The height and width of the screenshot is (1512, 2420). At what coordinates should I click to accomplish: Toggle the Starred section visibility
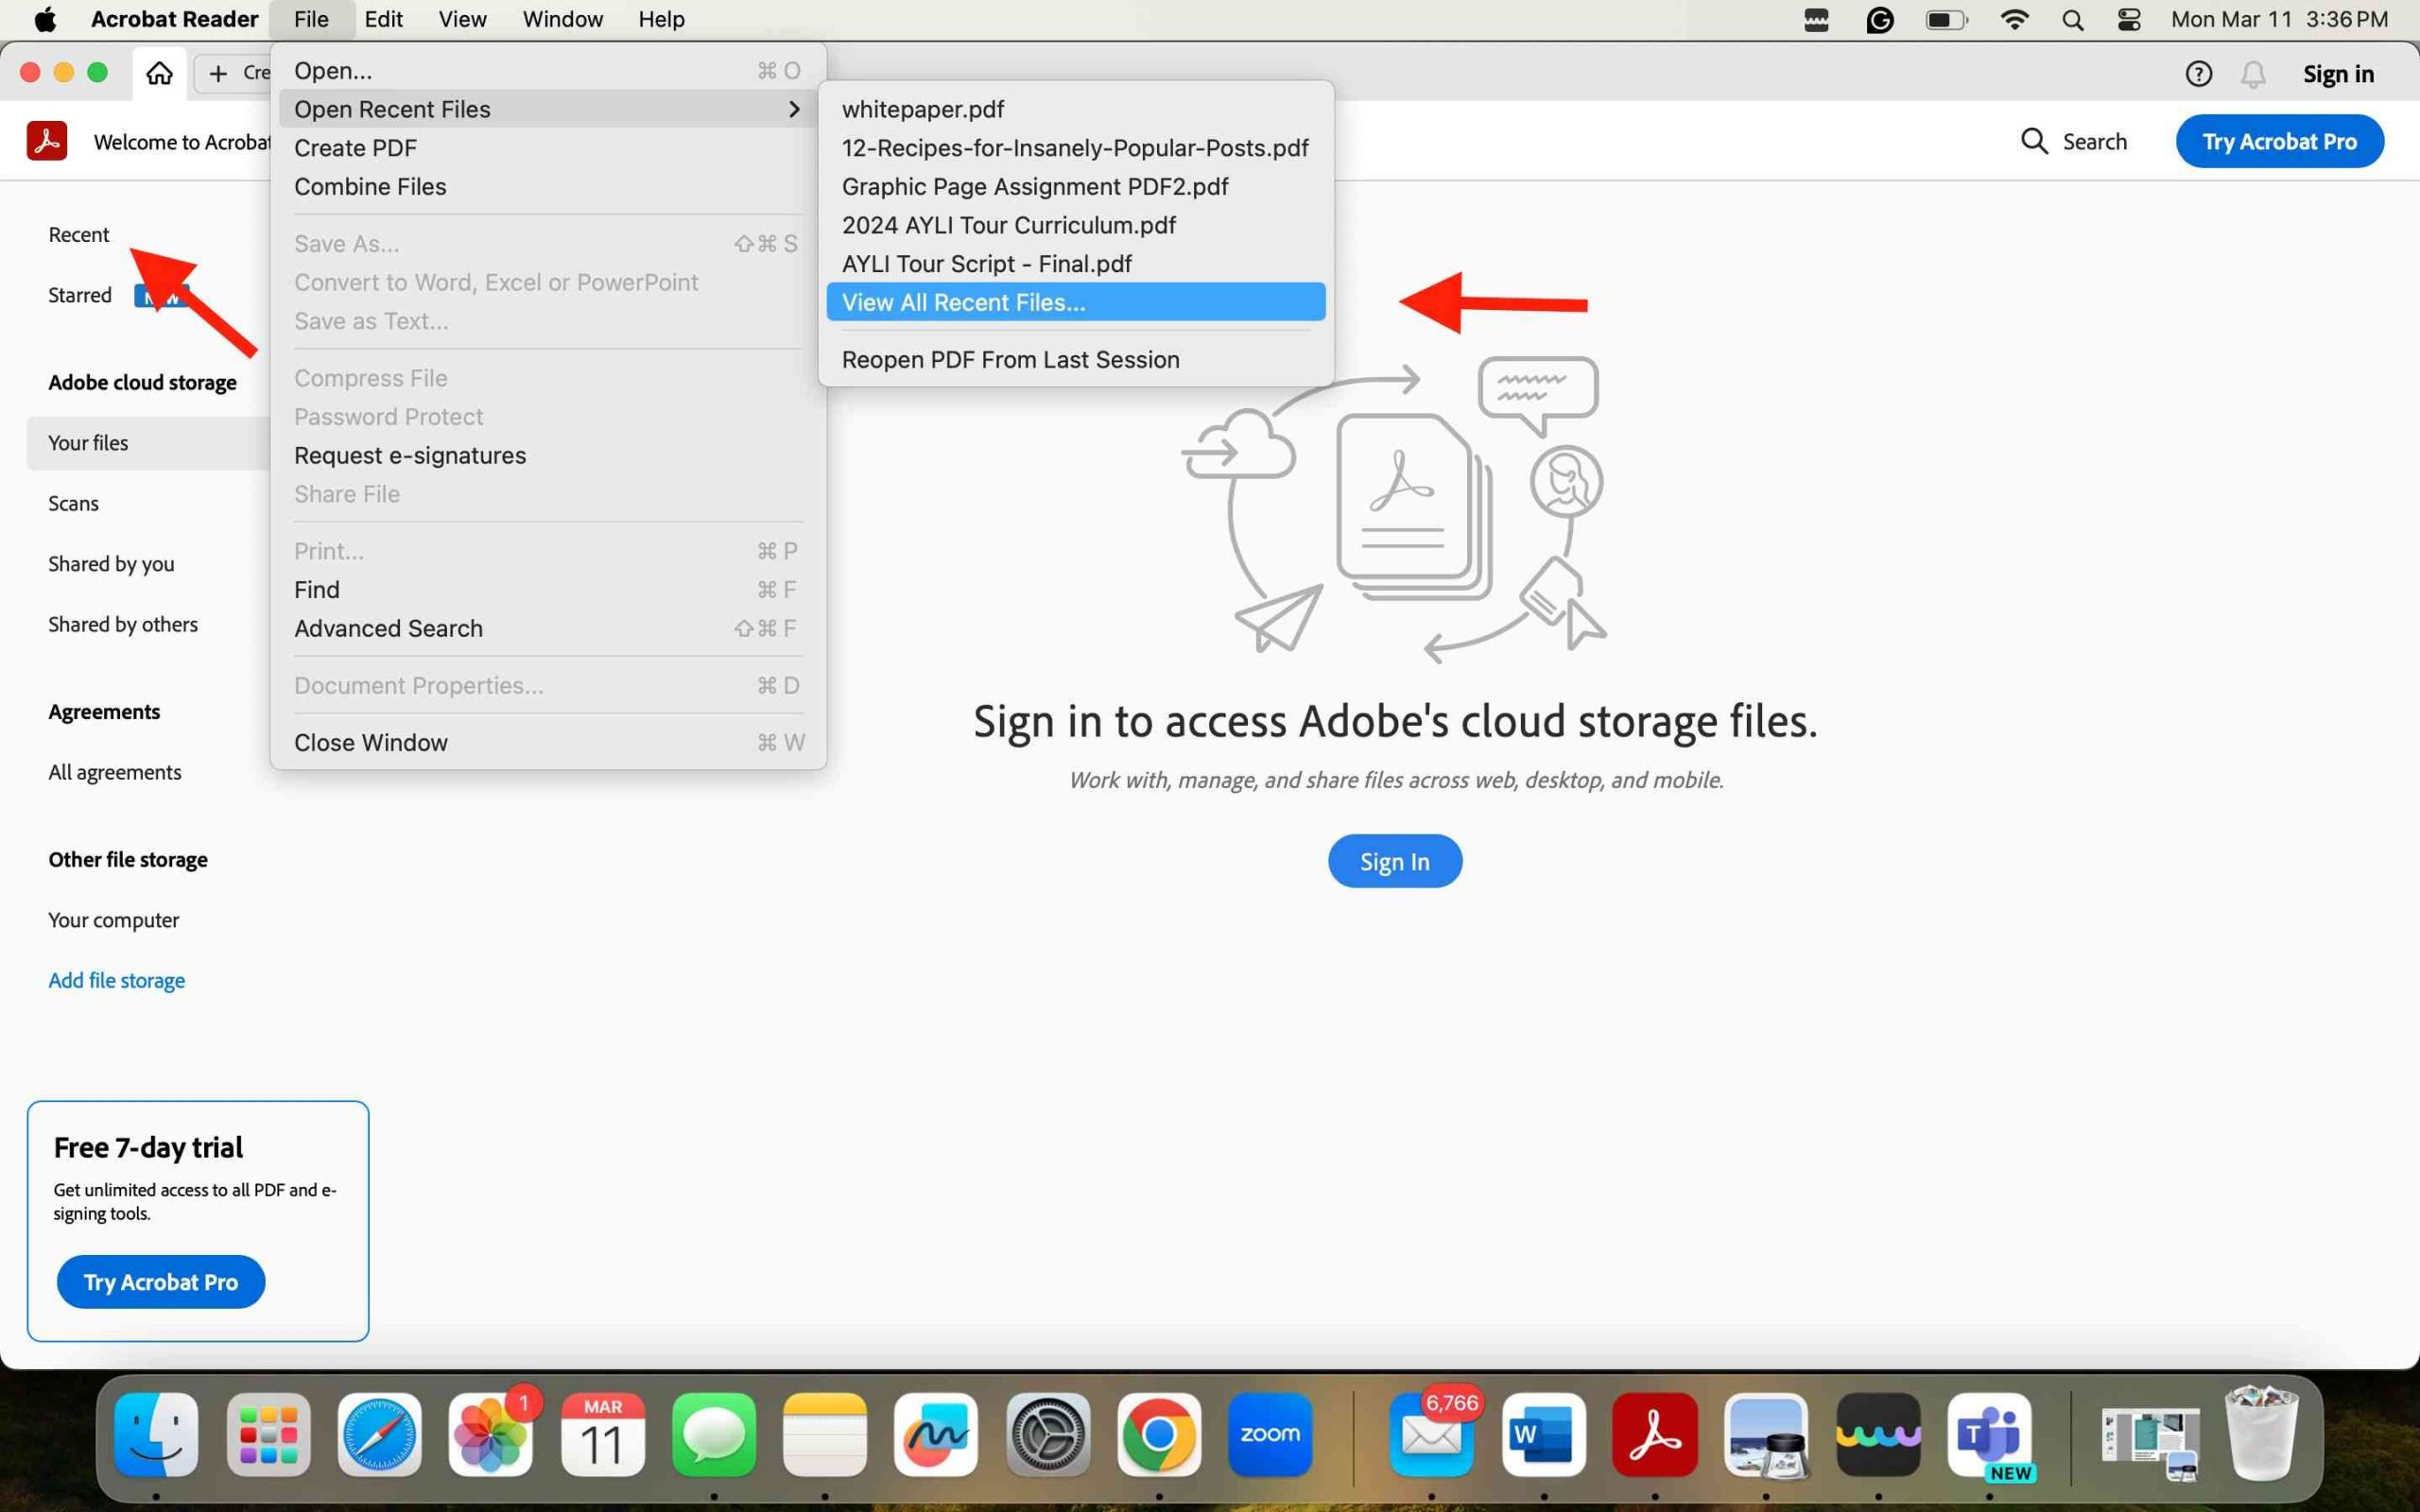(78, 293)
